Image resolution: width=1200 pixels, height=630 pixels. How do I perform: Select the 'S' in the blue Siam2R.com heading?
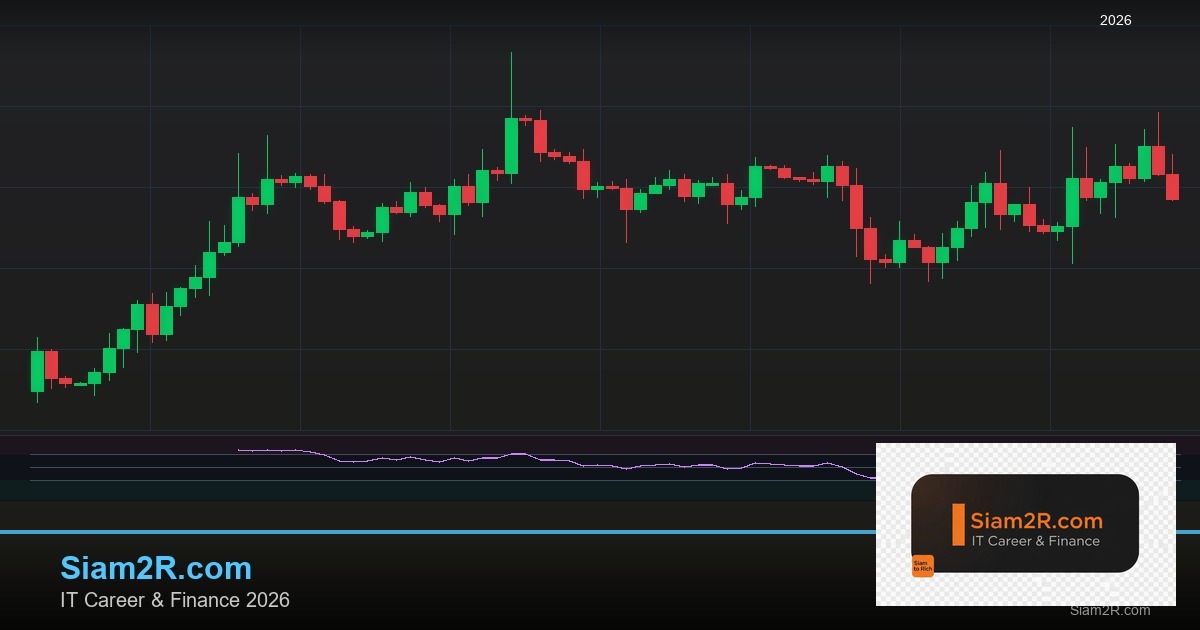(71, 568)
